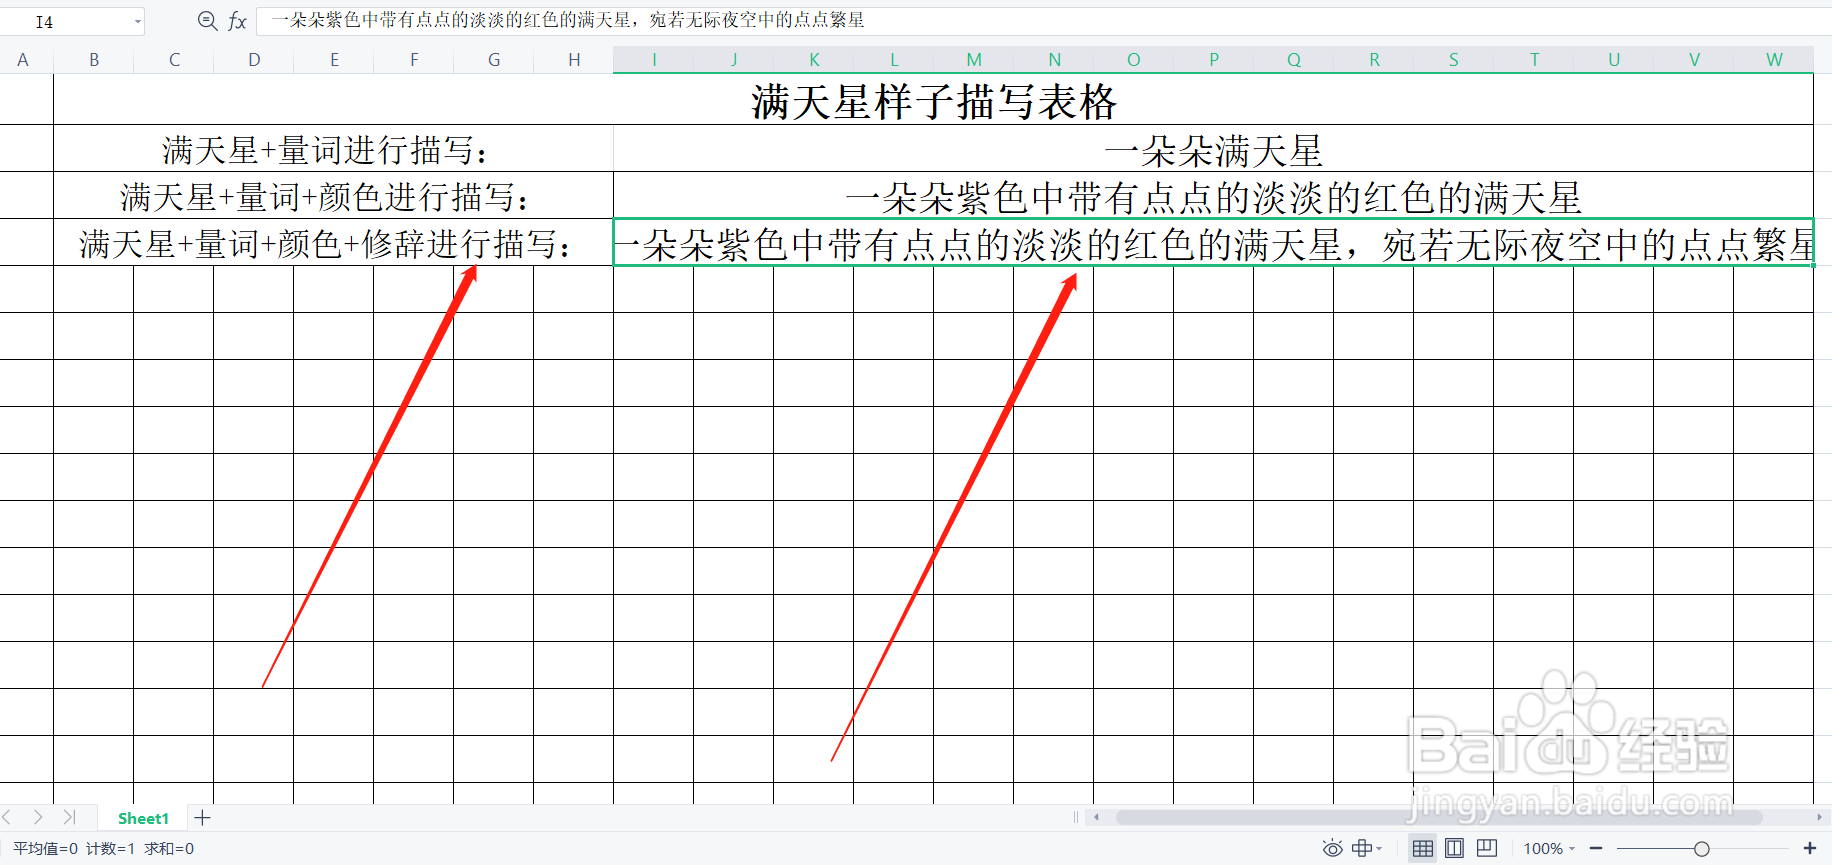
Task: Select column B header
Action: [94, 60]
